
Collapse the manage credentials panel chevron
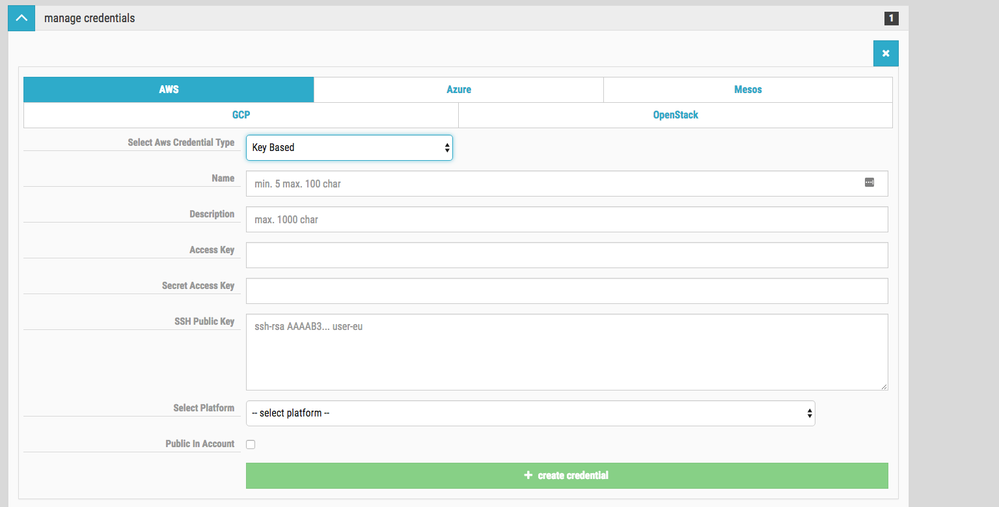[22, 18]
